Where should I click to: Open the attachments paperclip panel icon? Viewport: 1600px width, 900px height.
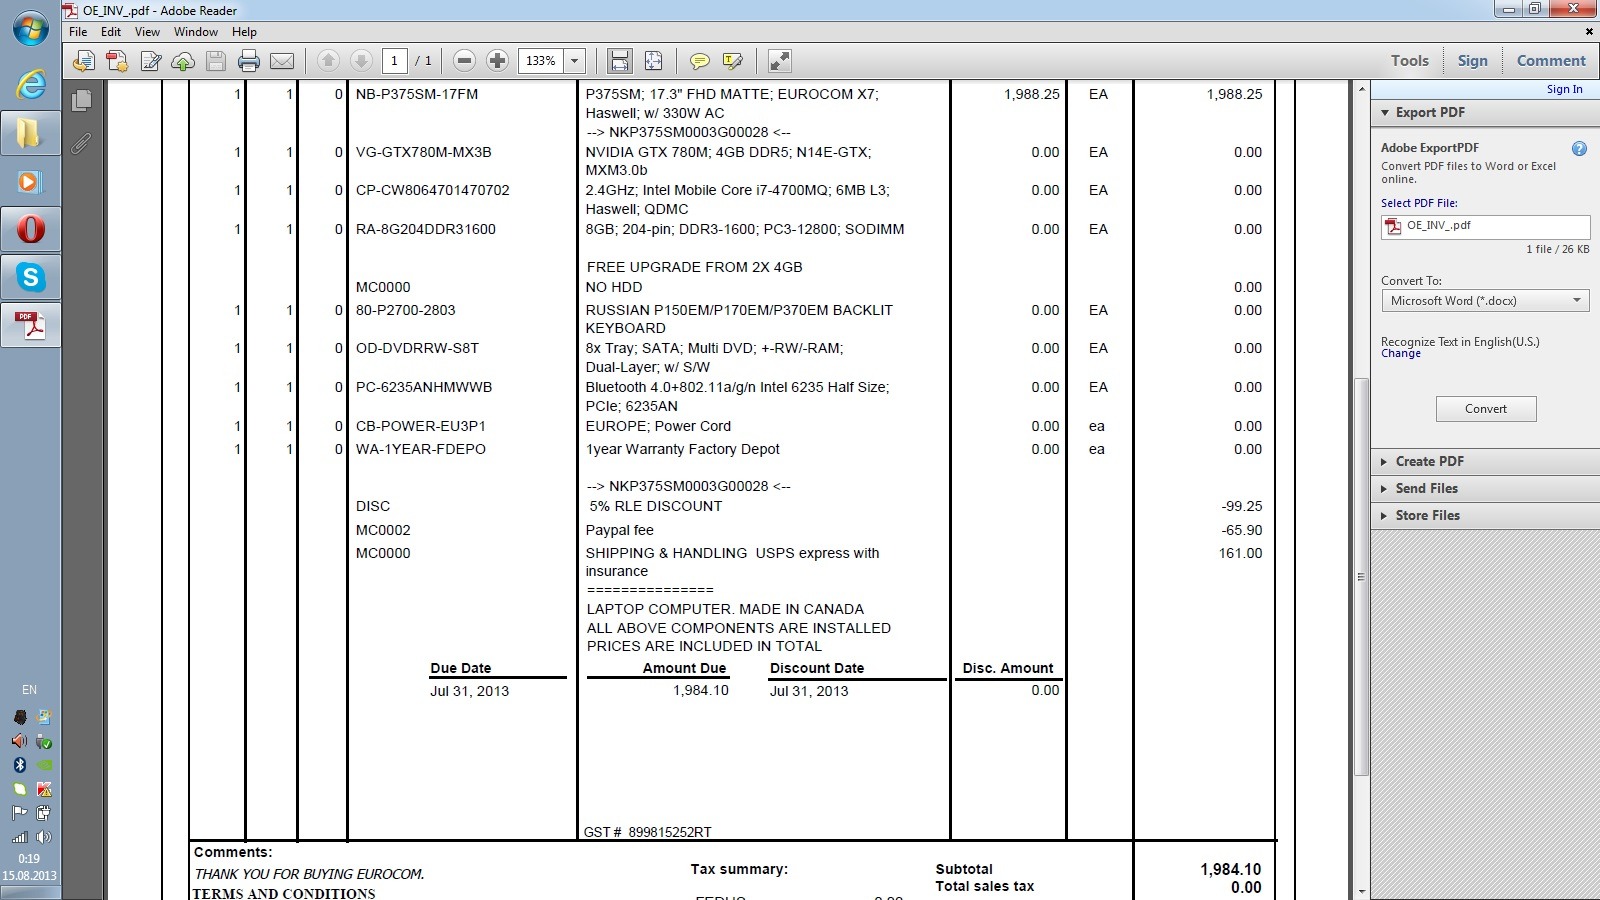[x=82, y=144]
